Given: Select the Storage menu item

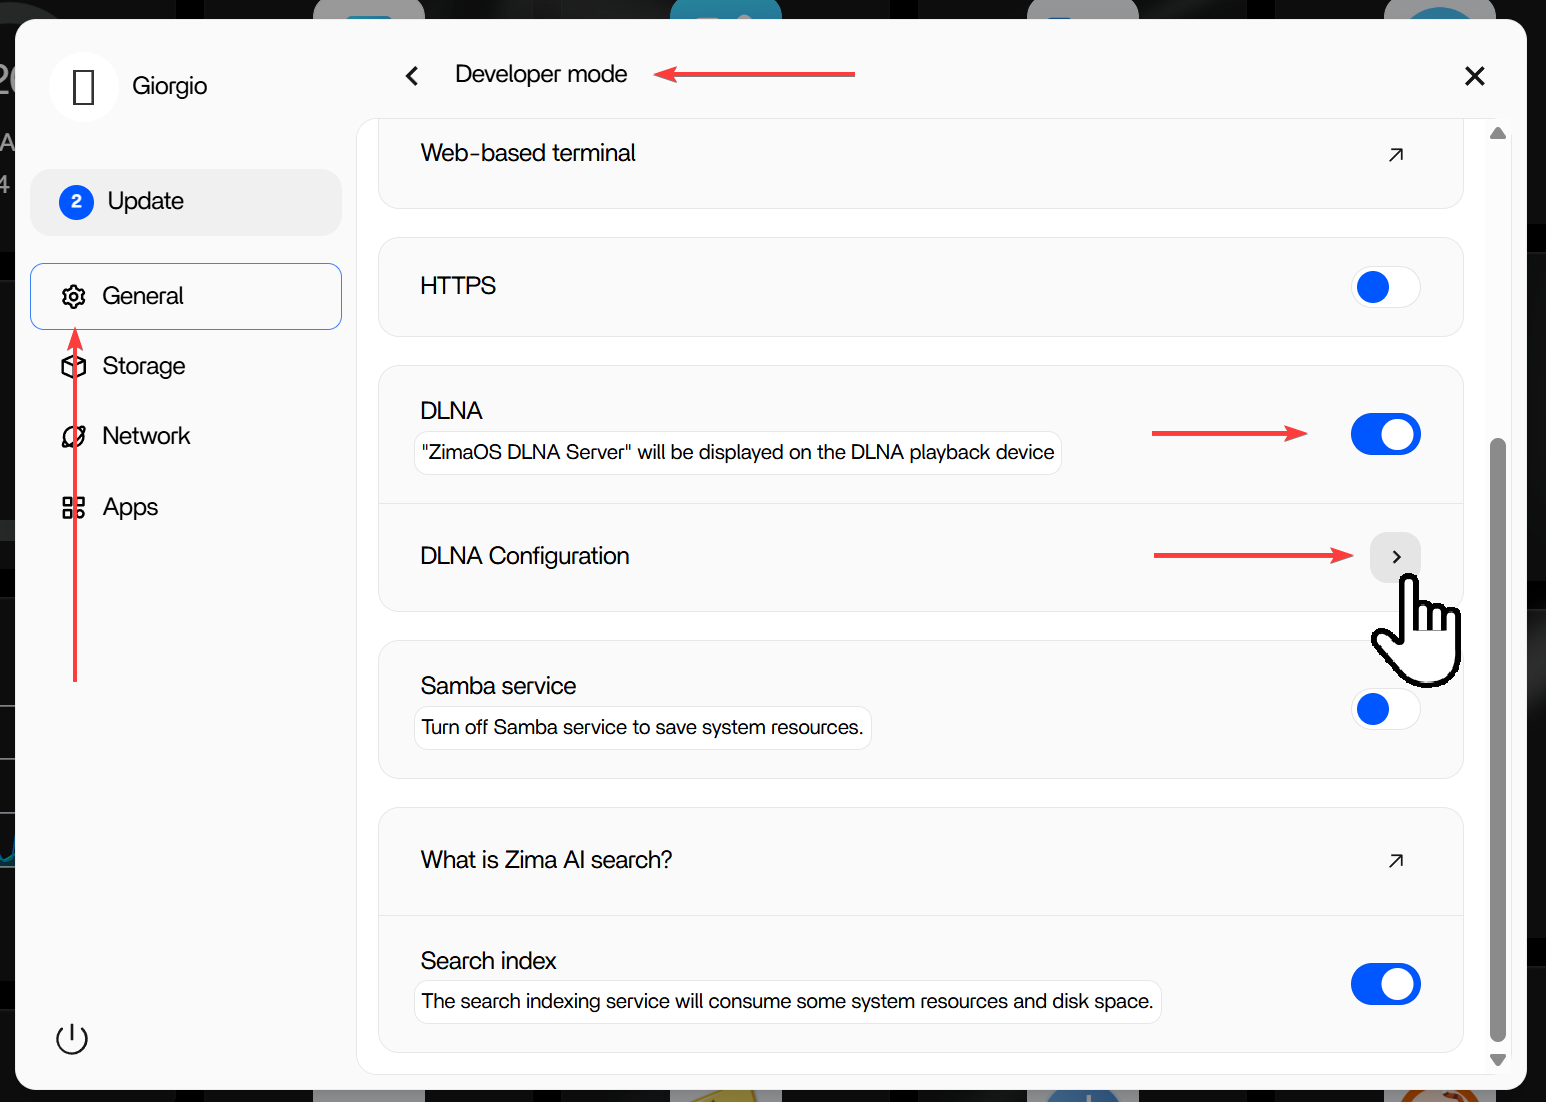Looking at the screenshot, I should pos(144,366).
